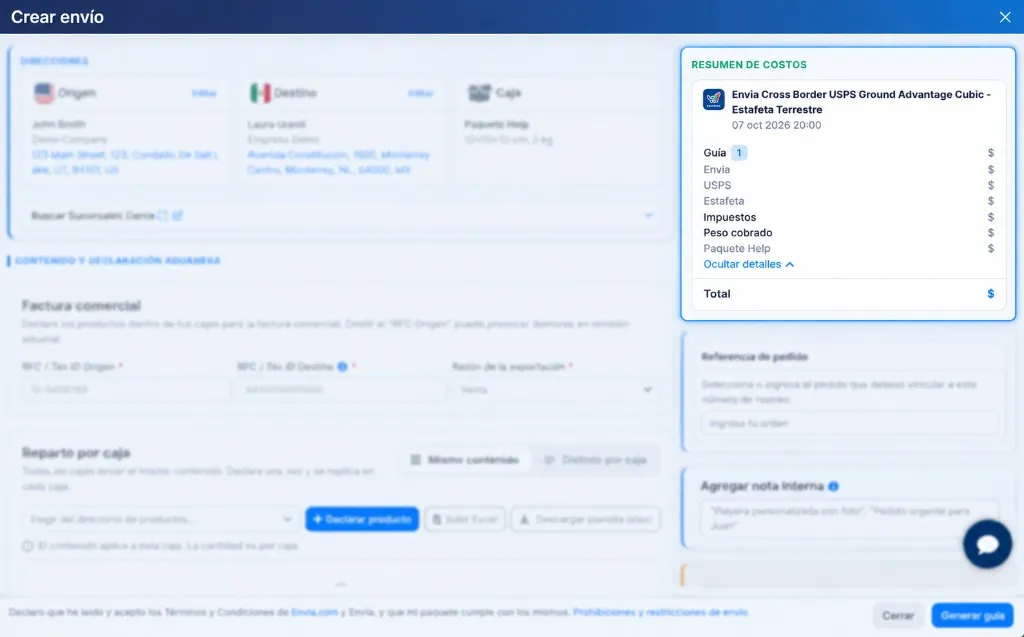1024x637 pixels.
Task: Click the box icon beside Caja
Action: (x=479, y=93)
